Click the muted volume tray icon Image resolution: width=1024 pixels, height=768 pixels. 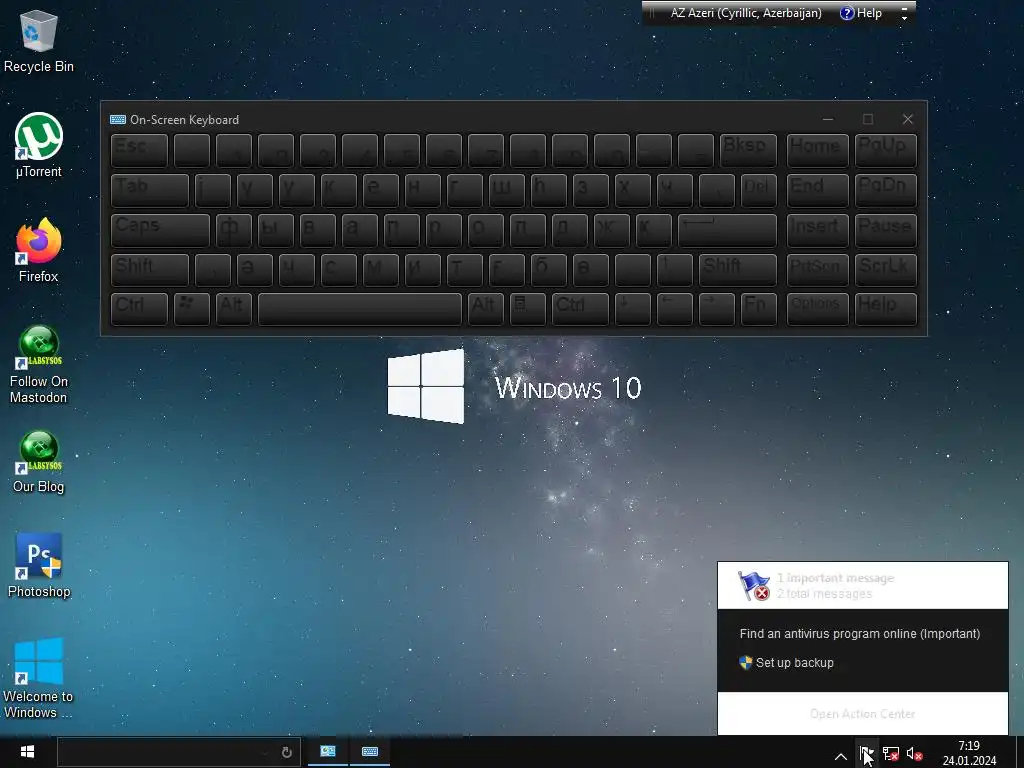pos(914,754)
